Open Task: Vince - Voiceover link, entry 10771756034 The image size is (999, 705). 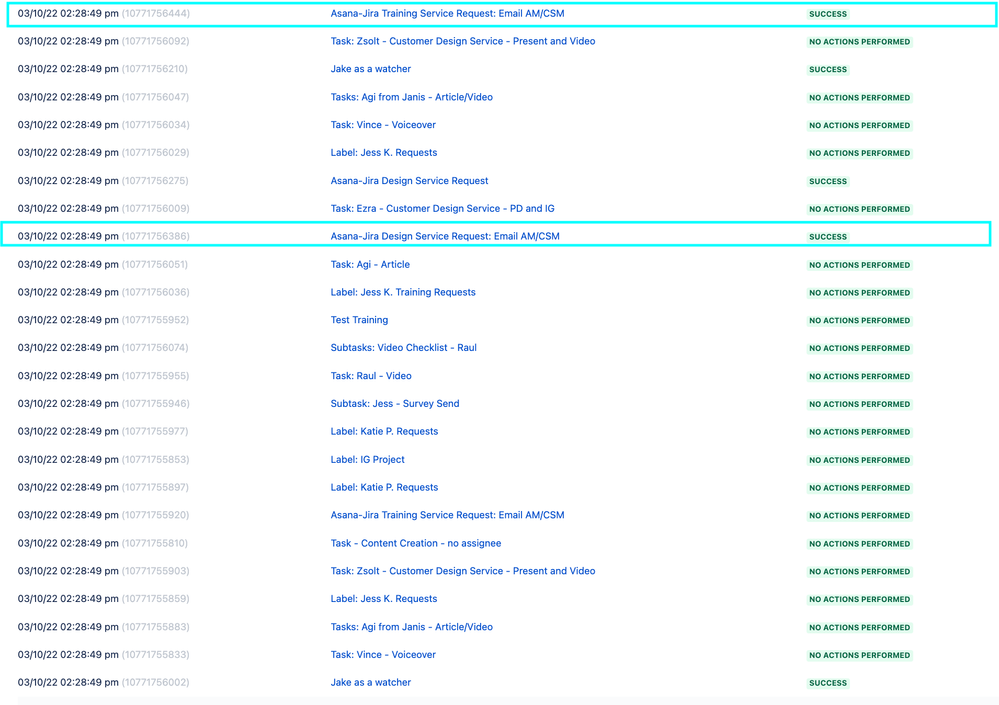pos(383,125)
